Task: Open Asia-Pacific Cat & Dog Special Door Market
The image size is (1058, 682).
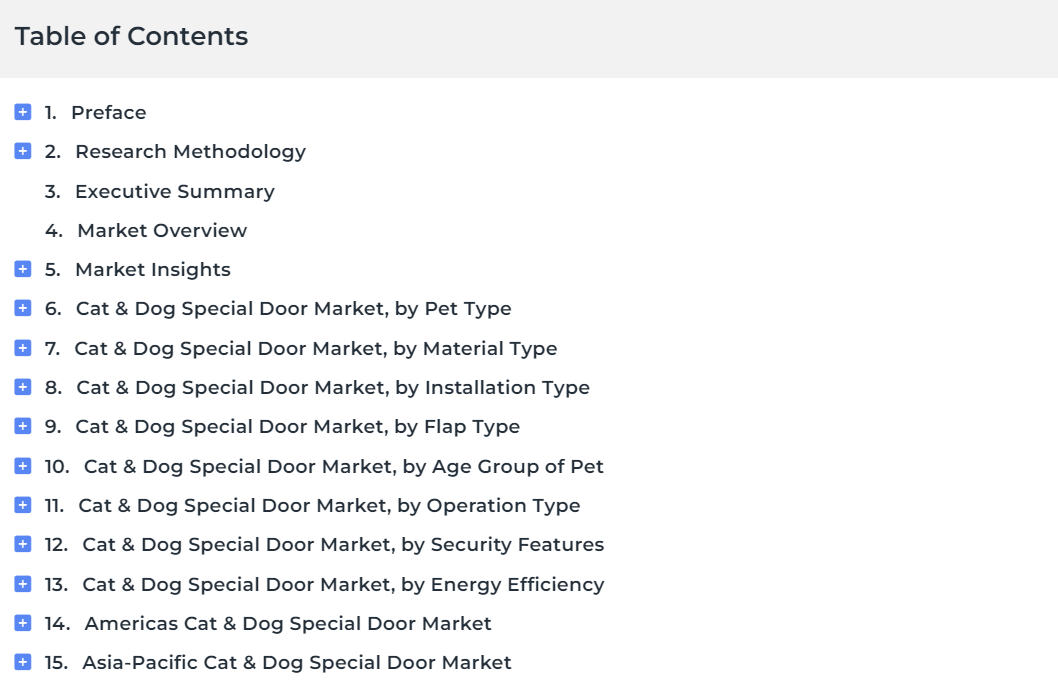Action: [x=297, y=663]
